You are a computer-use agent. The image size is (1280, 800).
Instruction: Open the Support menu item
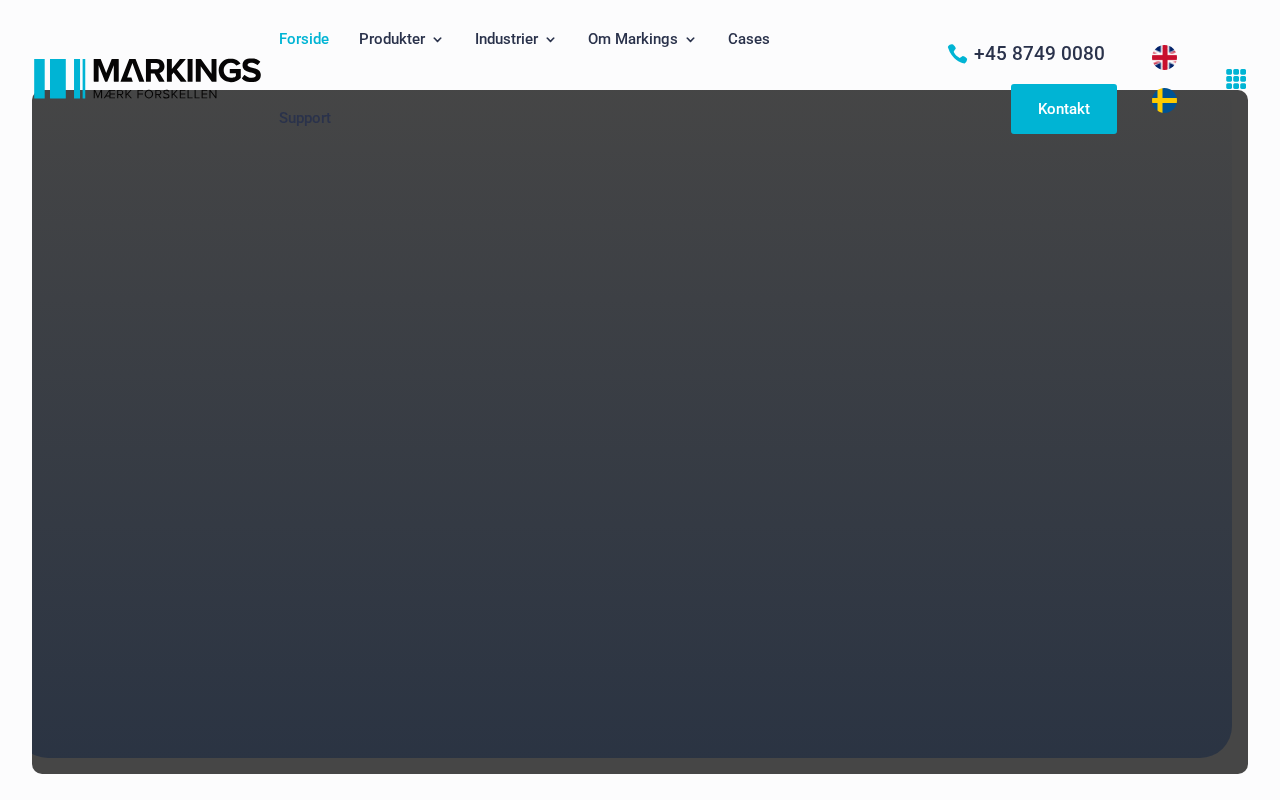pos(305,118)
